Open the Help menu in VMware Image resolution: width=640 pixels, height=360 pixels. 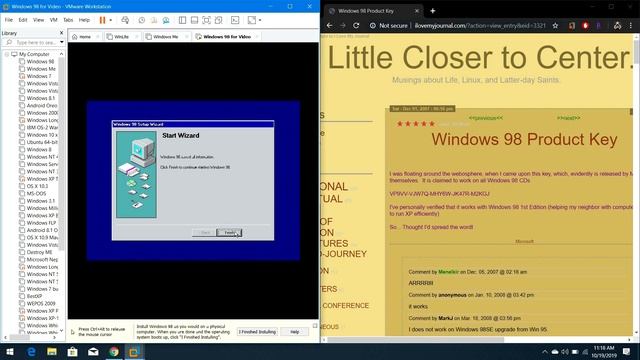pos(84,20)
